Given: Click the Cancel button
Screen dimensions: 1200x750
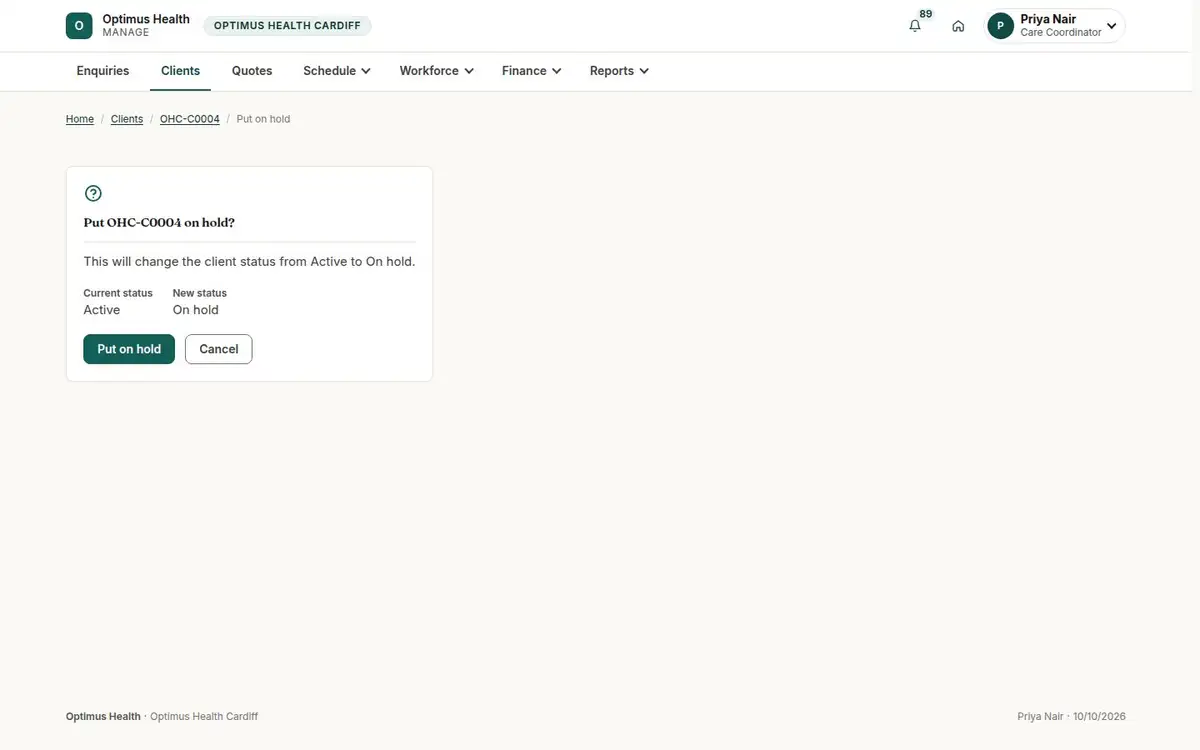Looking at the screenshot, I should pos(219,349).
